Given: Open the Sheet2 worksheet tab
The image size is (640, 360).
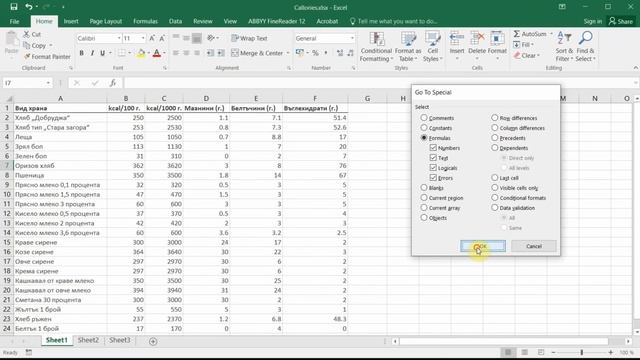Looking at the screenshot, I should [88, 340].
